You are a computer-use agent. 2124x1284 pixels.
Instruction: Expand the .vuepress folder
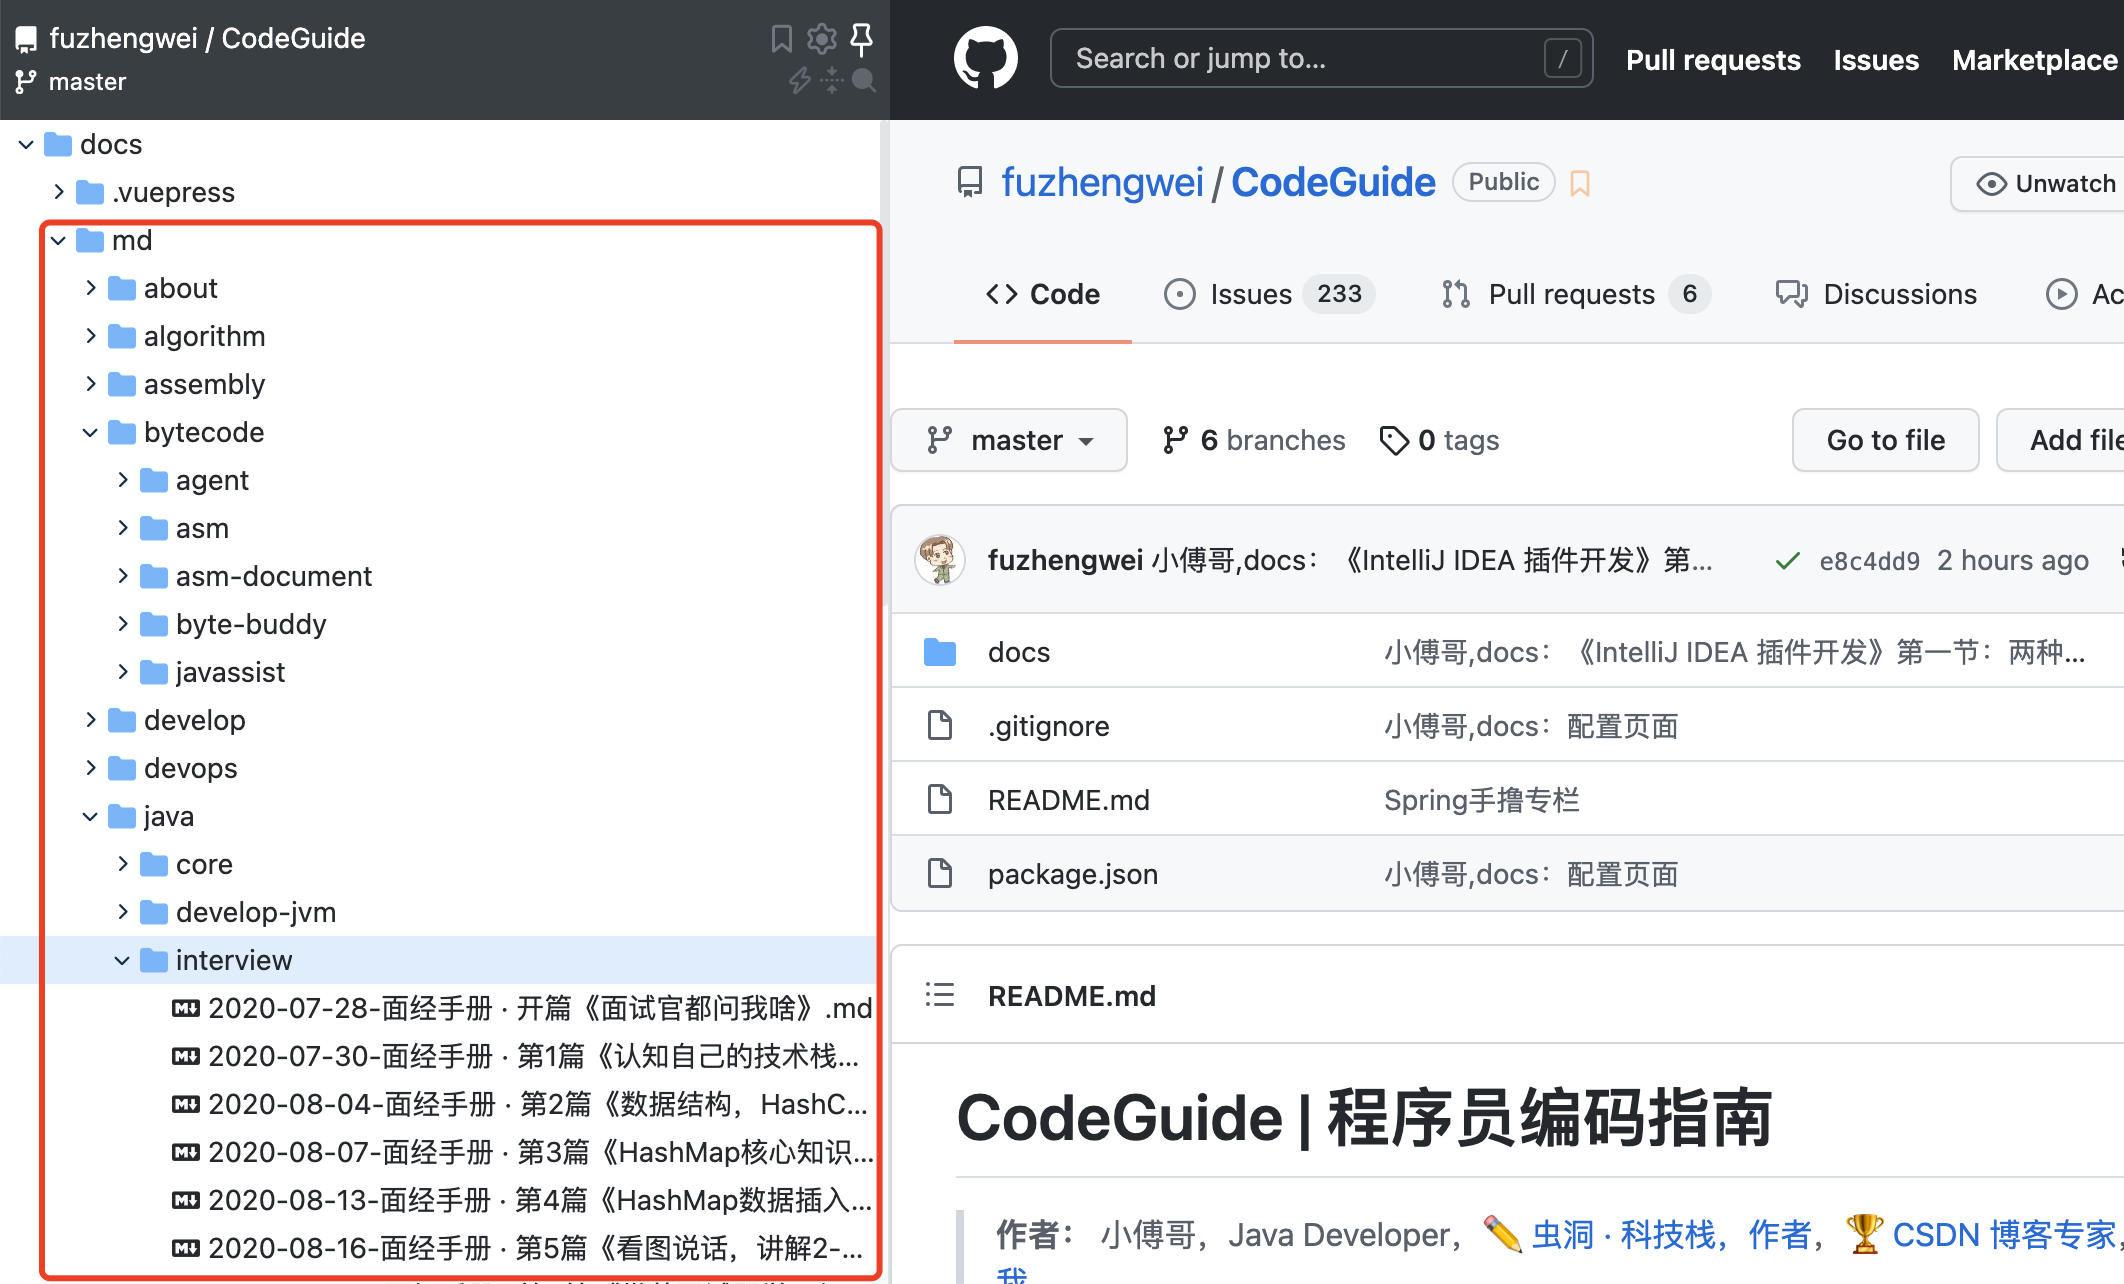[58, 192]
